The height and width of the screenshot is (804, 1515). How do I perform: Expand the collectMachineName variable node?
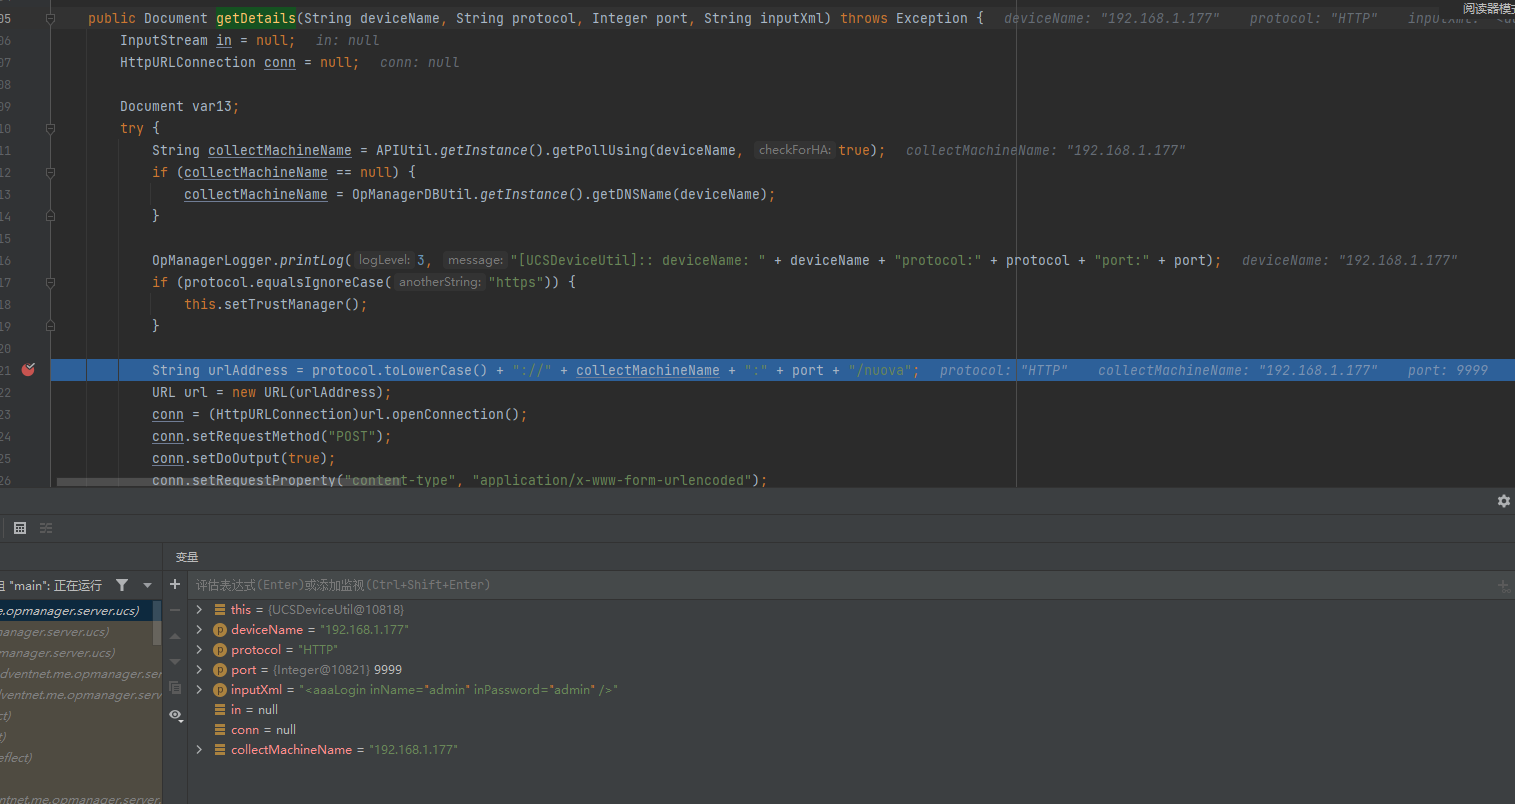(199, 749)
